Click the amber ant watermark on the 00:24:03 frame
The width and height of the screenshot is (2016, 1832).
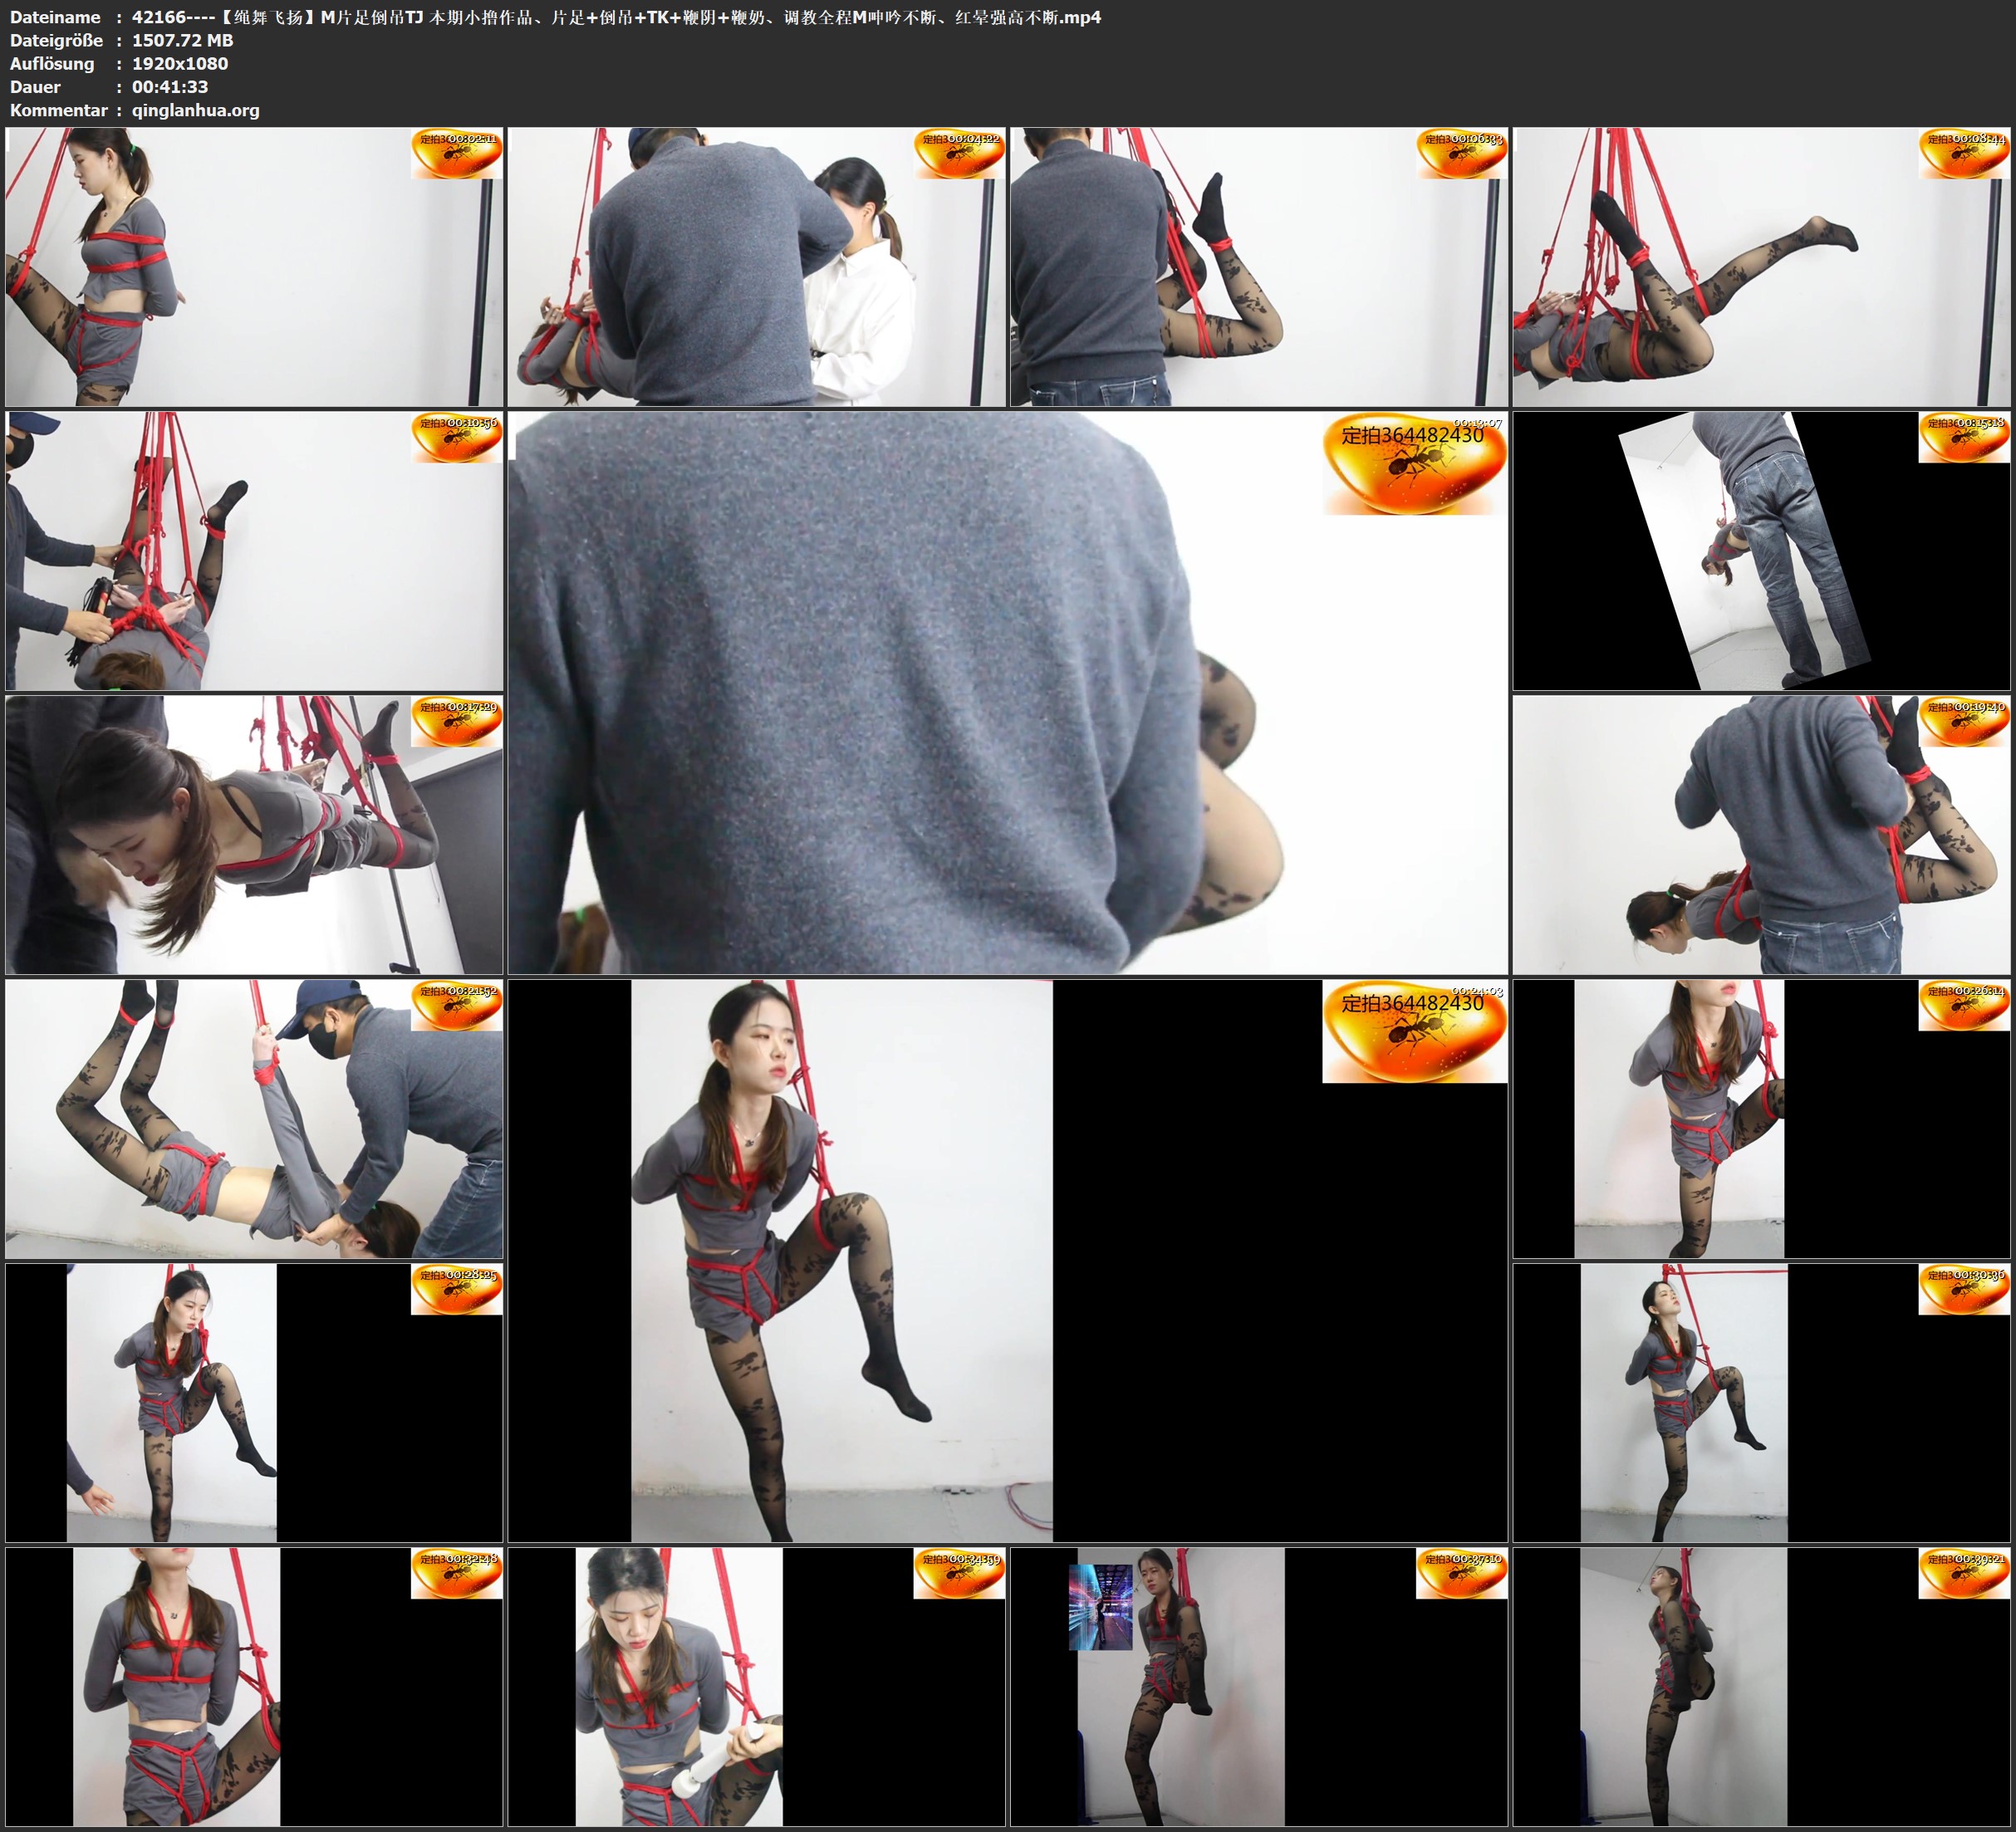tap(1414, 1031)
